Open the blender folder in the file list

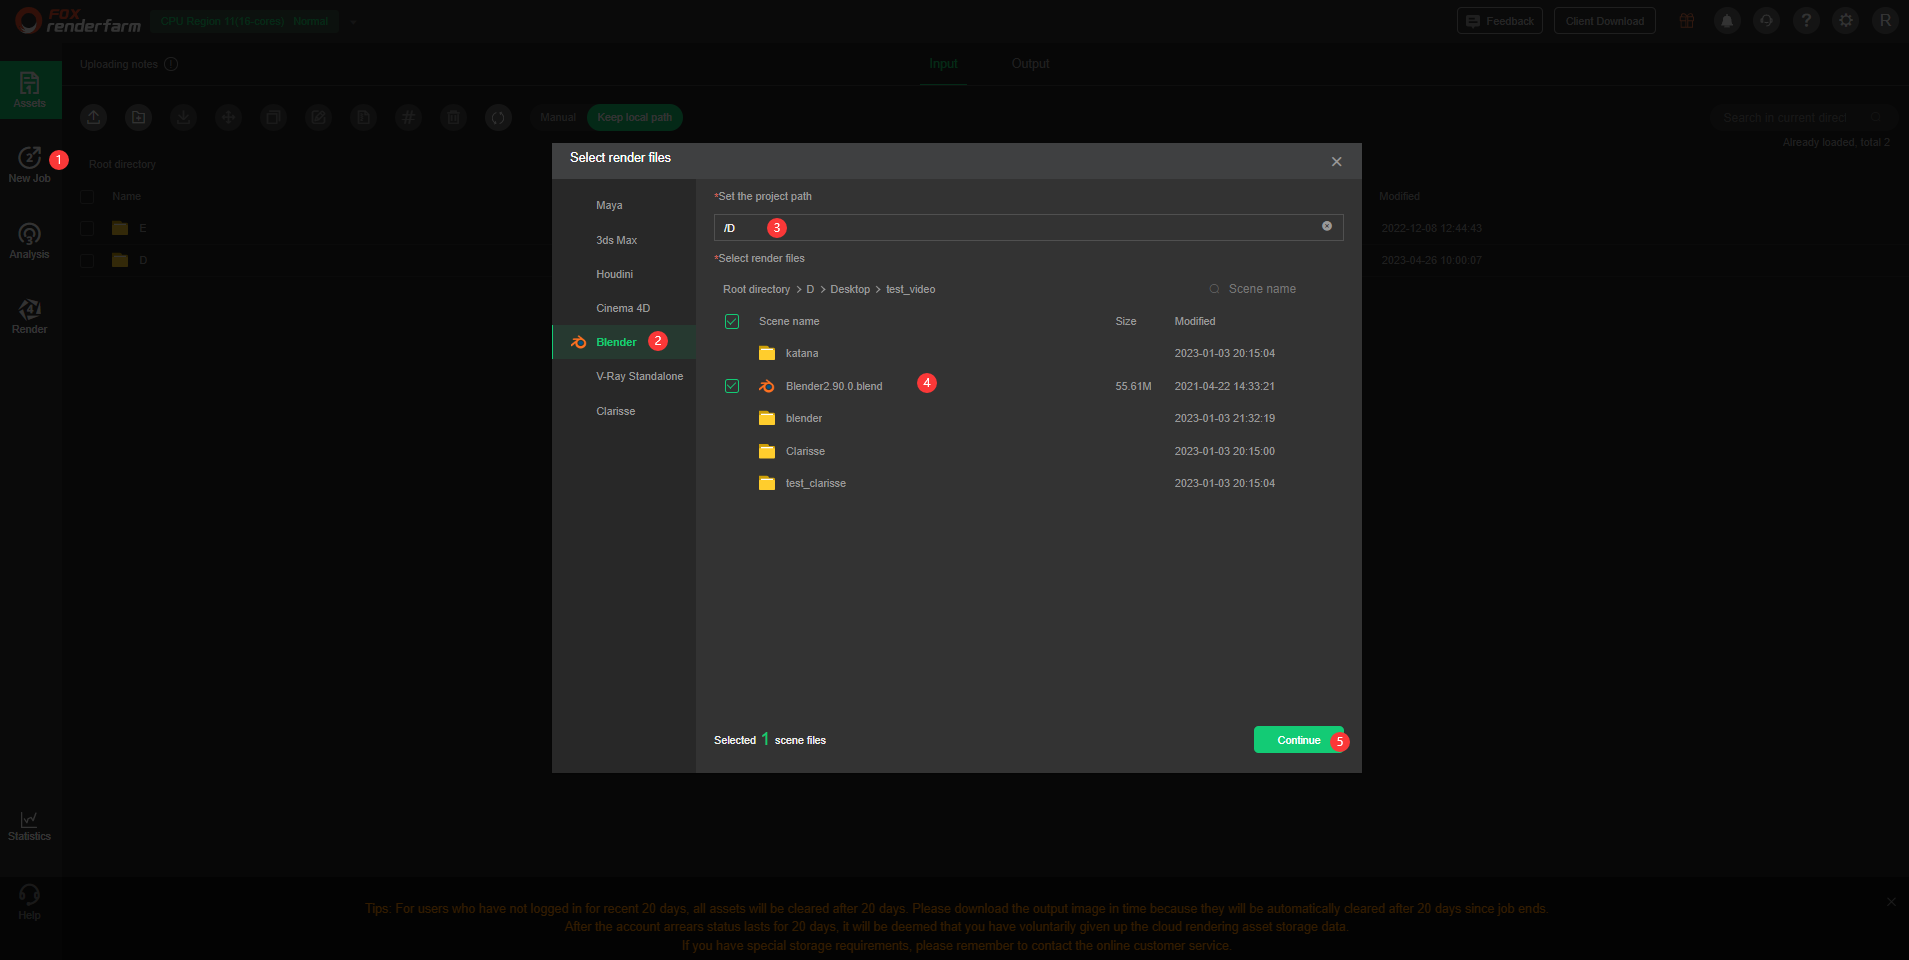[x=804, y=418]
